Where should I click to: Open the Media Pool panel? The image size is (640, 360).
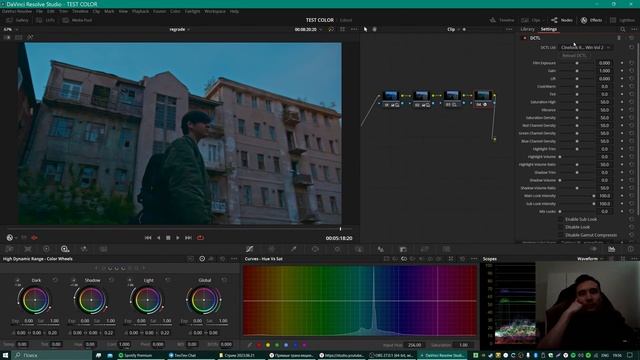coord(78,20)
